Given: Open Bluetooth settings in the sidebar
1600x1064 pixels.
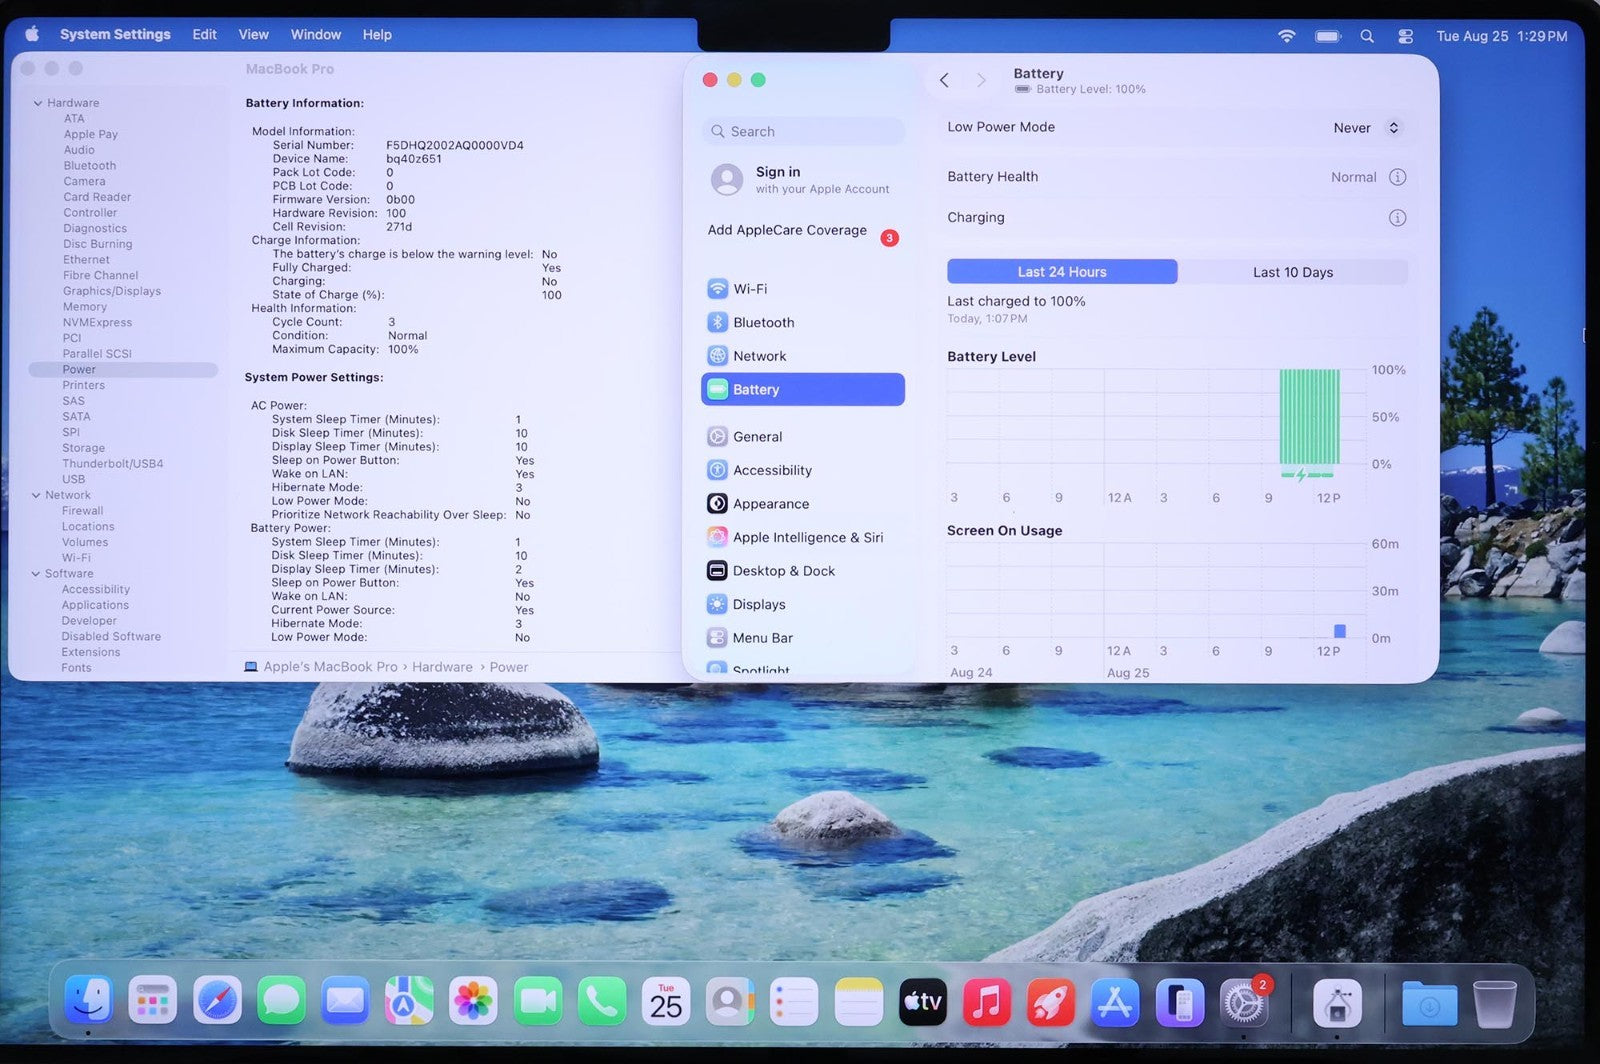Looking at the screenshot, I should 803,323.
